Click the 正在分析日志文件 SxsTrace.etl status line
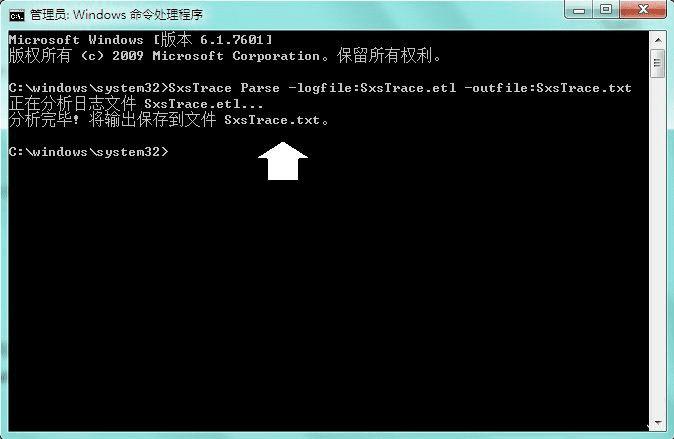The image size is (674, 439). point(135,104)
